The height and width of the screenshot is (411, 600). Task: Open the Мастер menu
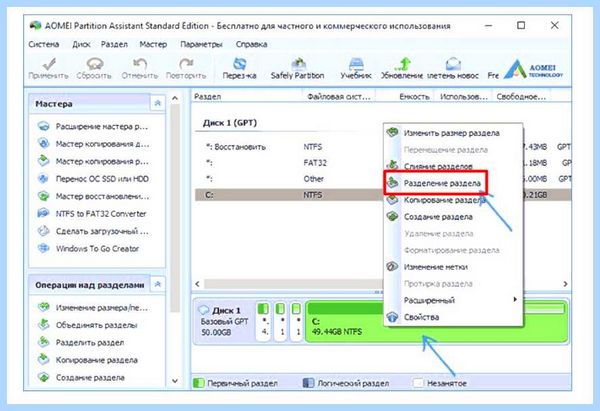[x=153, y=44]
